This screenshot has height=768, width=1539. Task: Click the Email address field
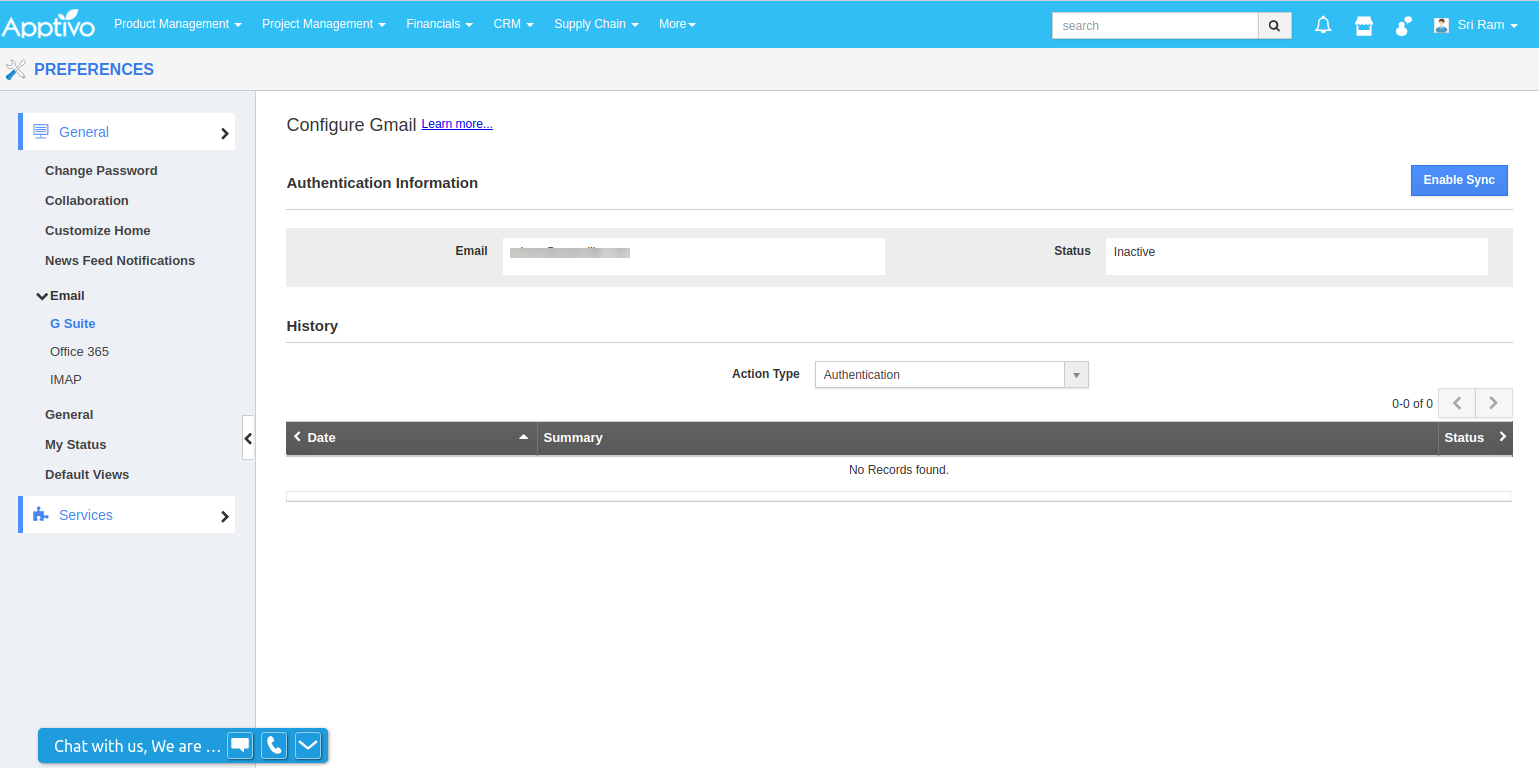694,256
